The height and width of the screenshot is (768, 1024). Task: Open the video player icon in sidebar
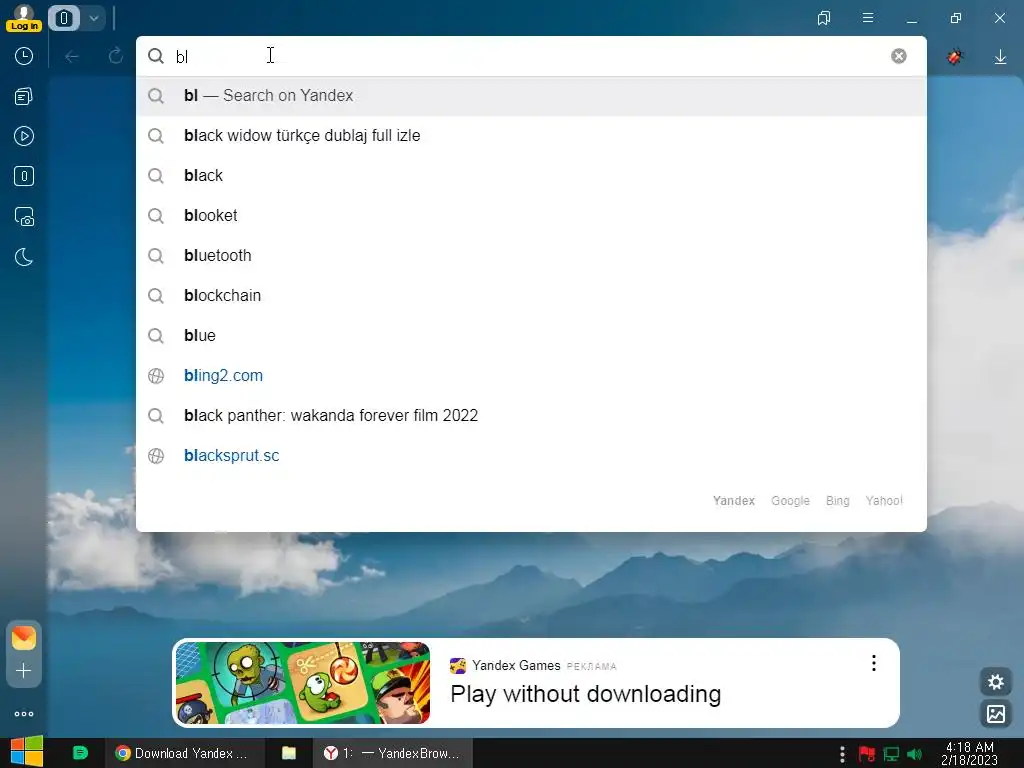24,136
